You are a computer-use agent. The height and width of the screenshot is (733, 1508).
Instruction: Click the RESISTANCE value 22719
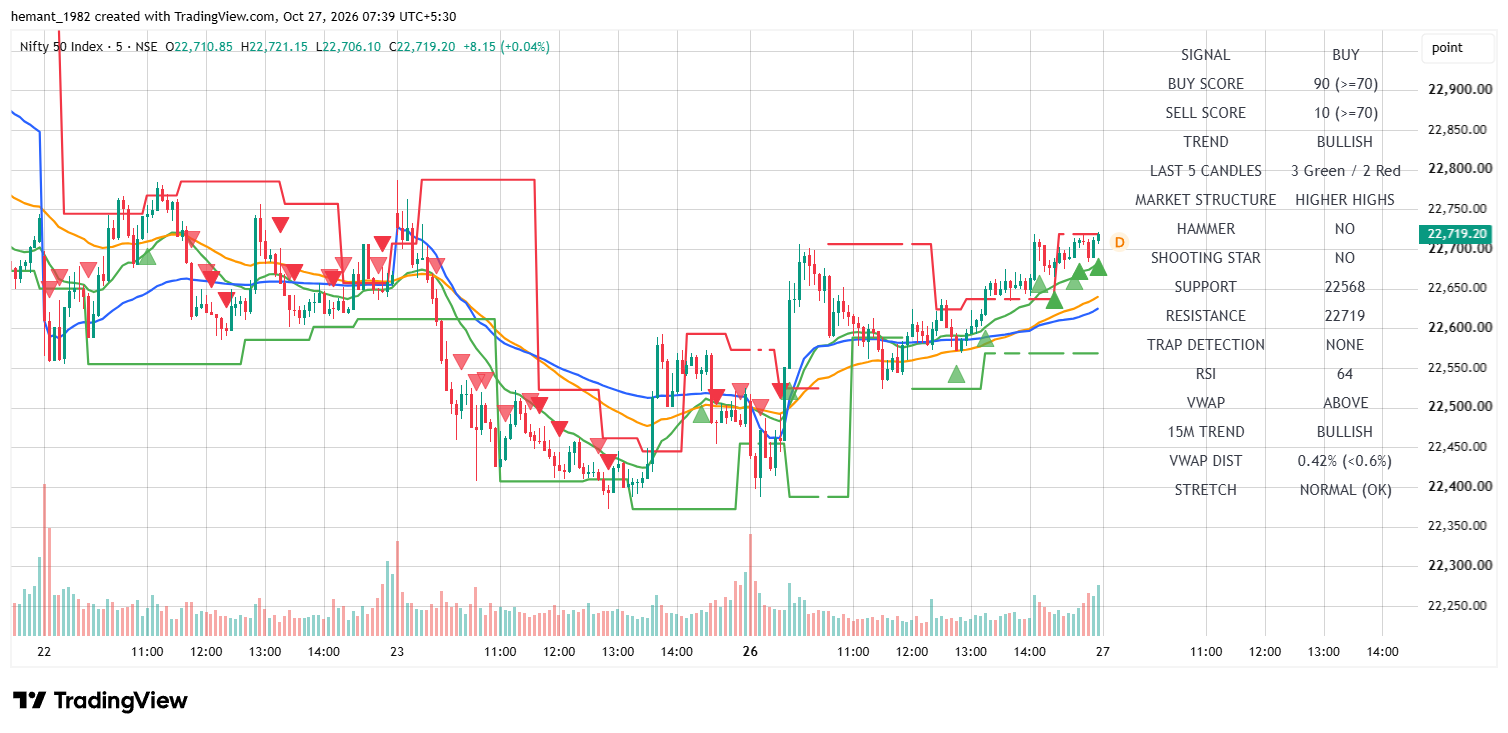point(1345,316)
